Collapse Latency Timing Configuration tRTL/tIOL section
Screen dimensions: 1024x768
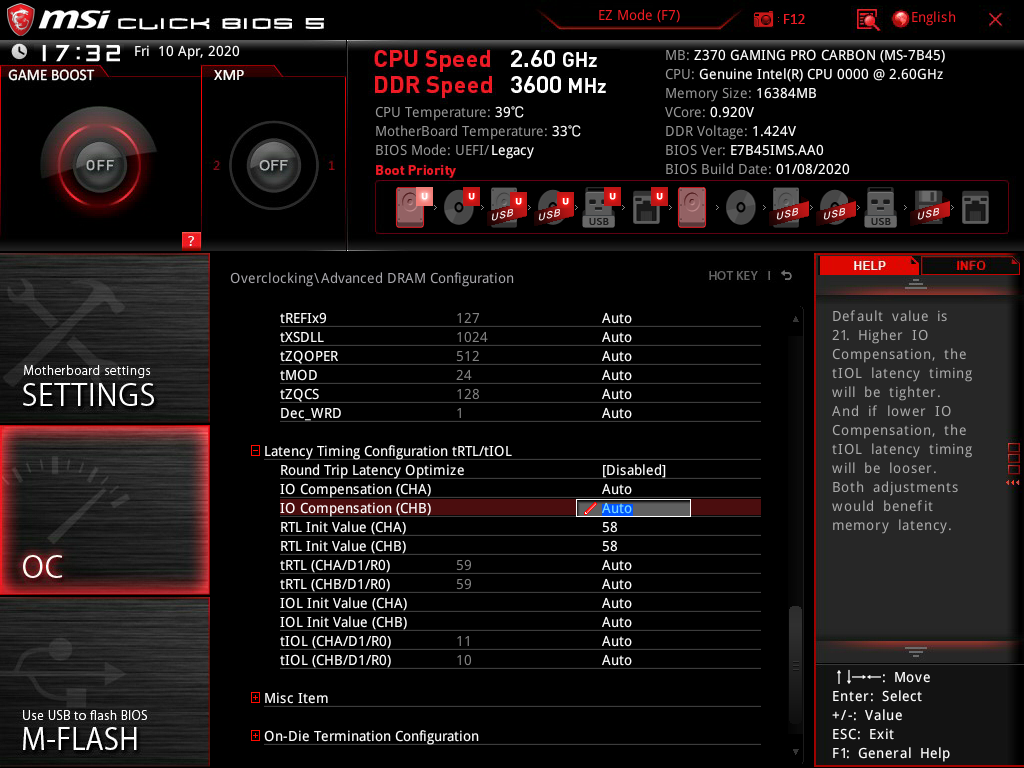(x=255, y=451)
